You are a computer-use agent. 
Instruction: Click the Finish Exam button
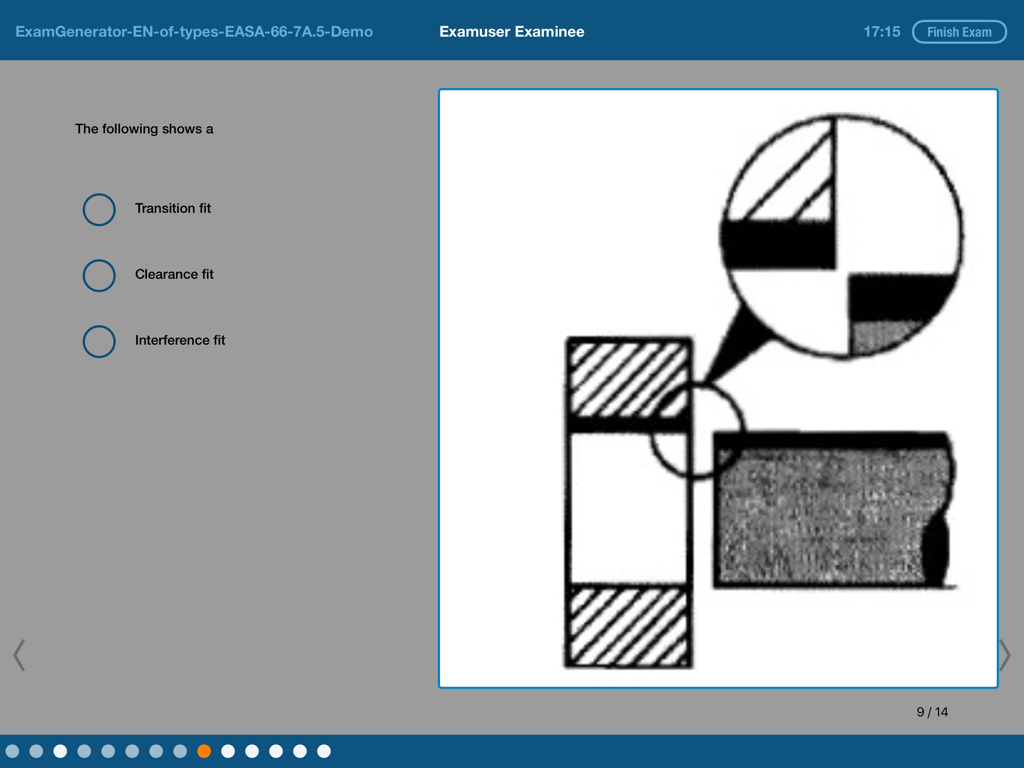coord(959,31)
